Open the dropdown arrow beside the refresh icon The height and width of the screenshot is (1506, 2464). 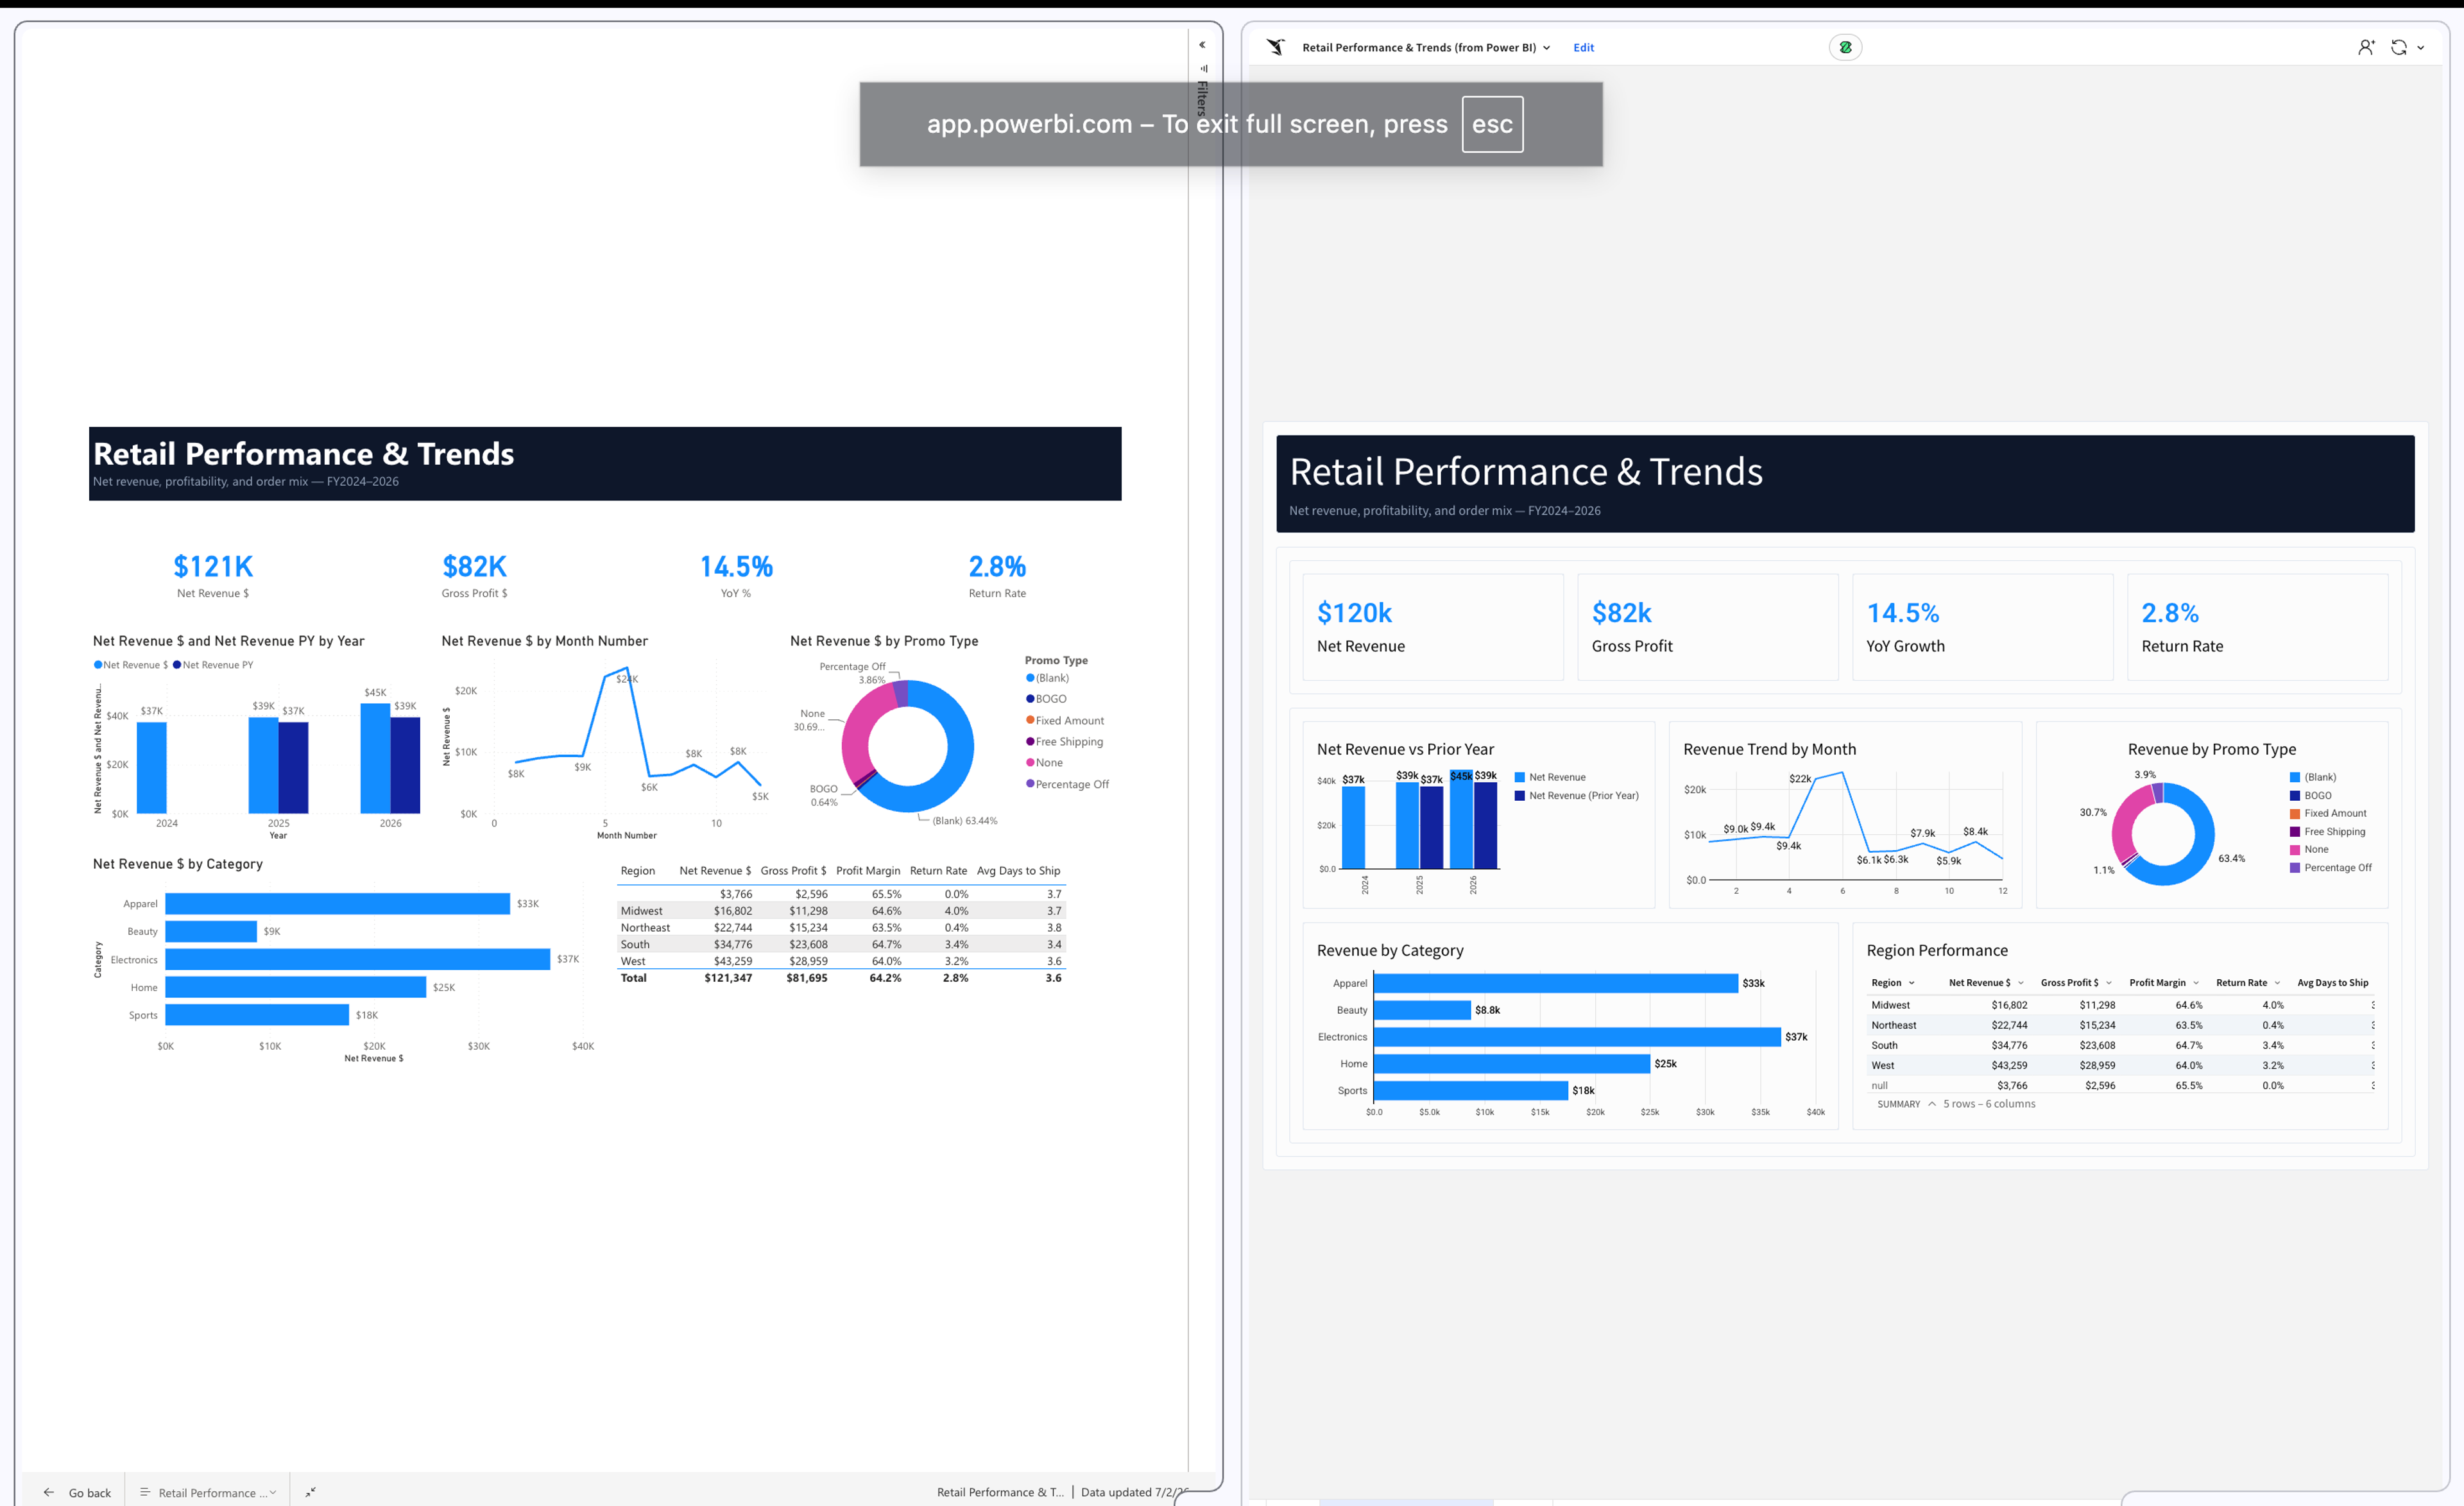tap(2420, 47)
